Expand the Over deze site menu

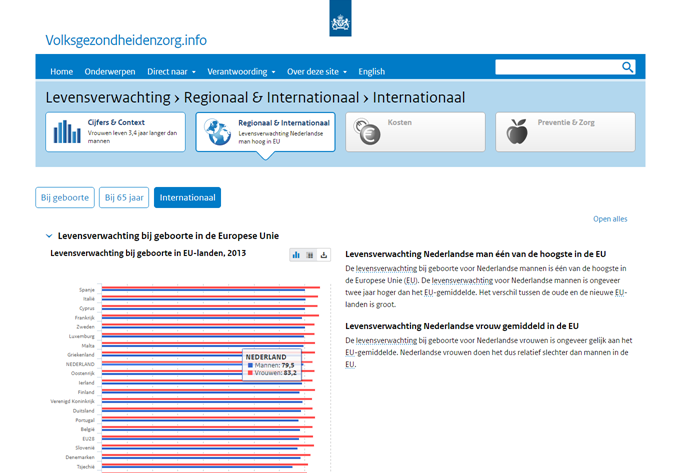317,72
